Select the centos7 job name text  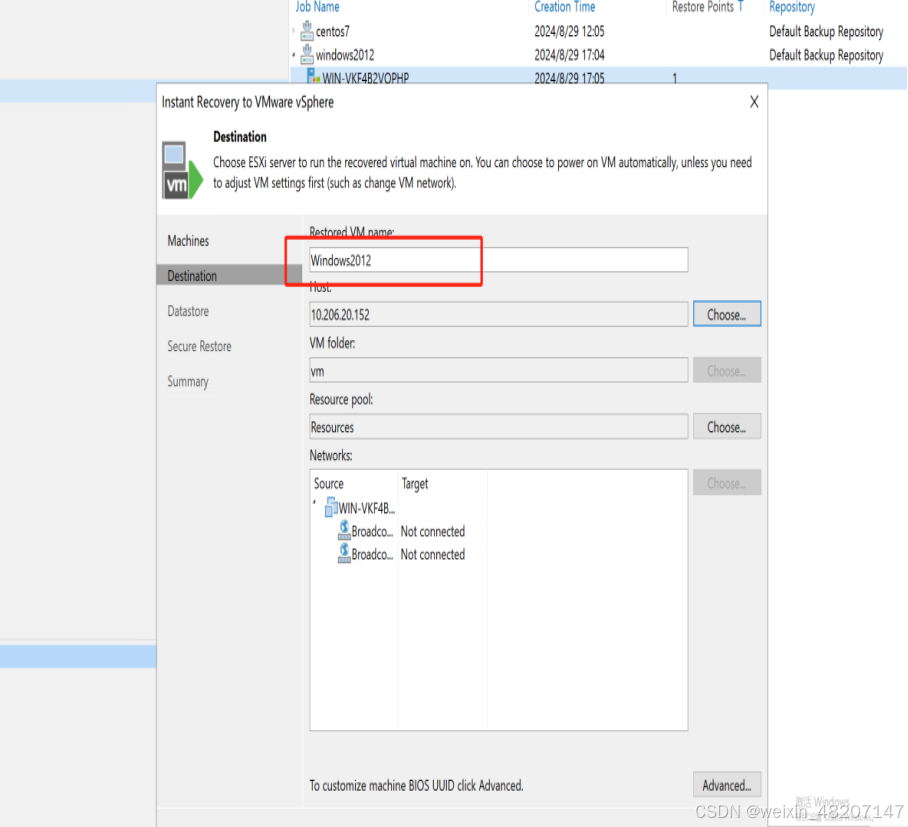click(x=332, y=31)
